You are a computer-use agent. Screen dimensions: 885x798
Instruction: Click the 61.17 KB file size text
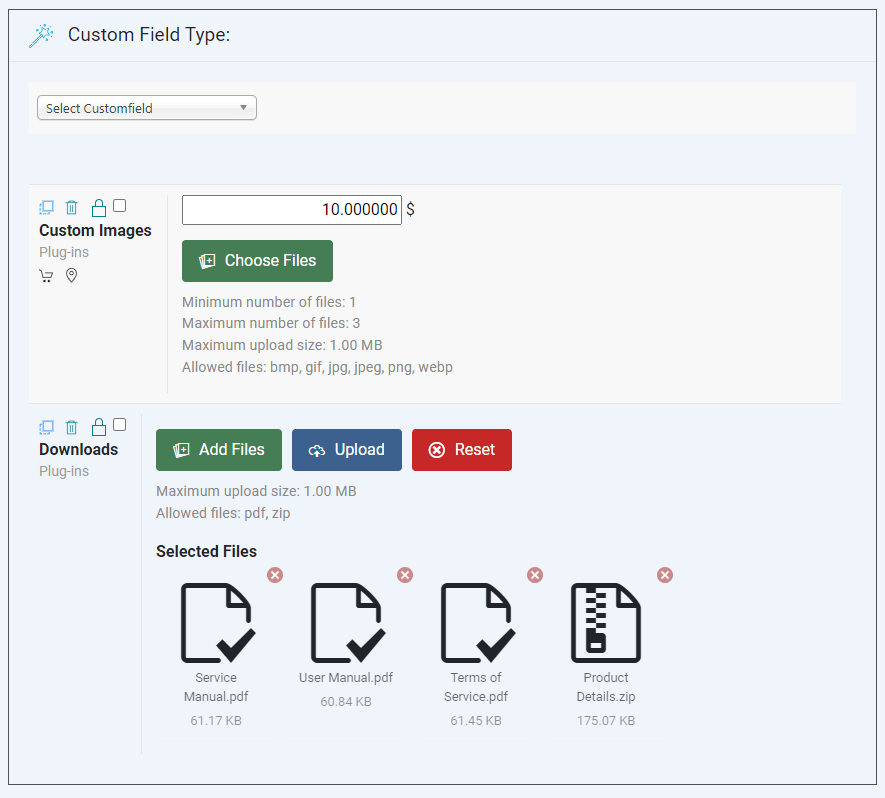216,721
